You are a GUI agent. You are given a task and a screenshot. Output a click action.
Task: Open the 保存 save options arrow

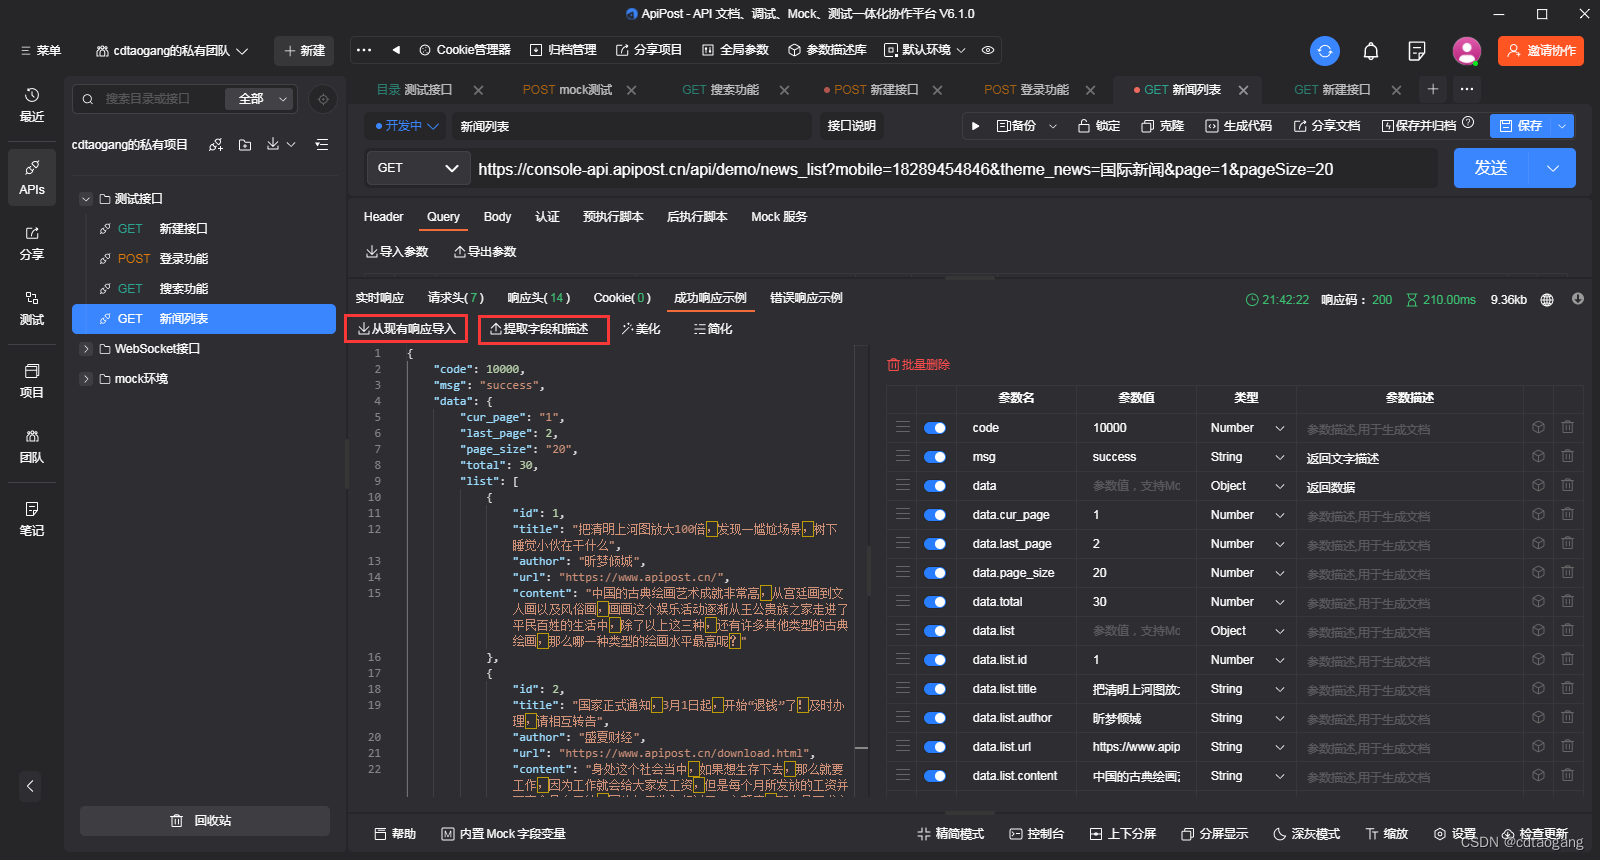point(1563,126)
